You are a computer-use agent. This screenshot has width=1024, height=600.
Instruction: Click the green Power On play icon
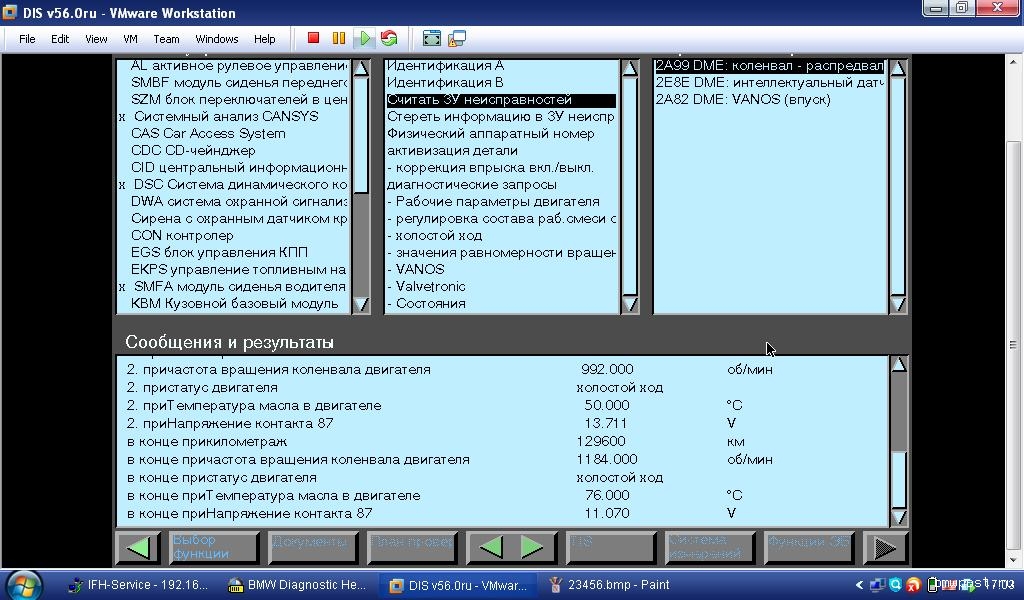365,38
